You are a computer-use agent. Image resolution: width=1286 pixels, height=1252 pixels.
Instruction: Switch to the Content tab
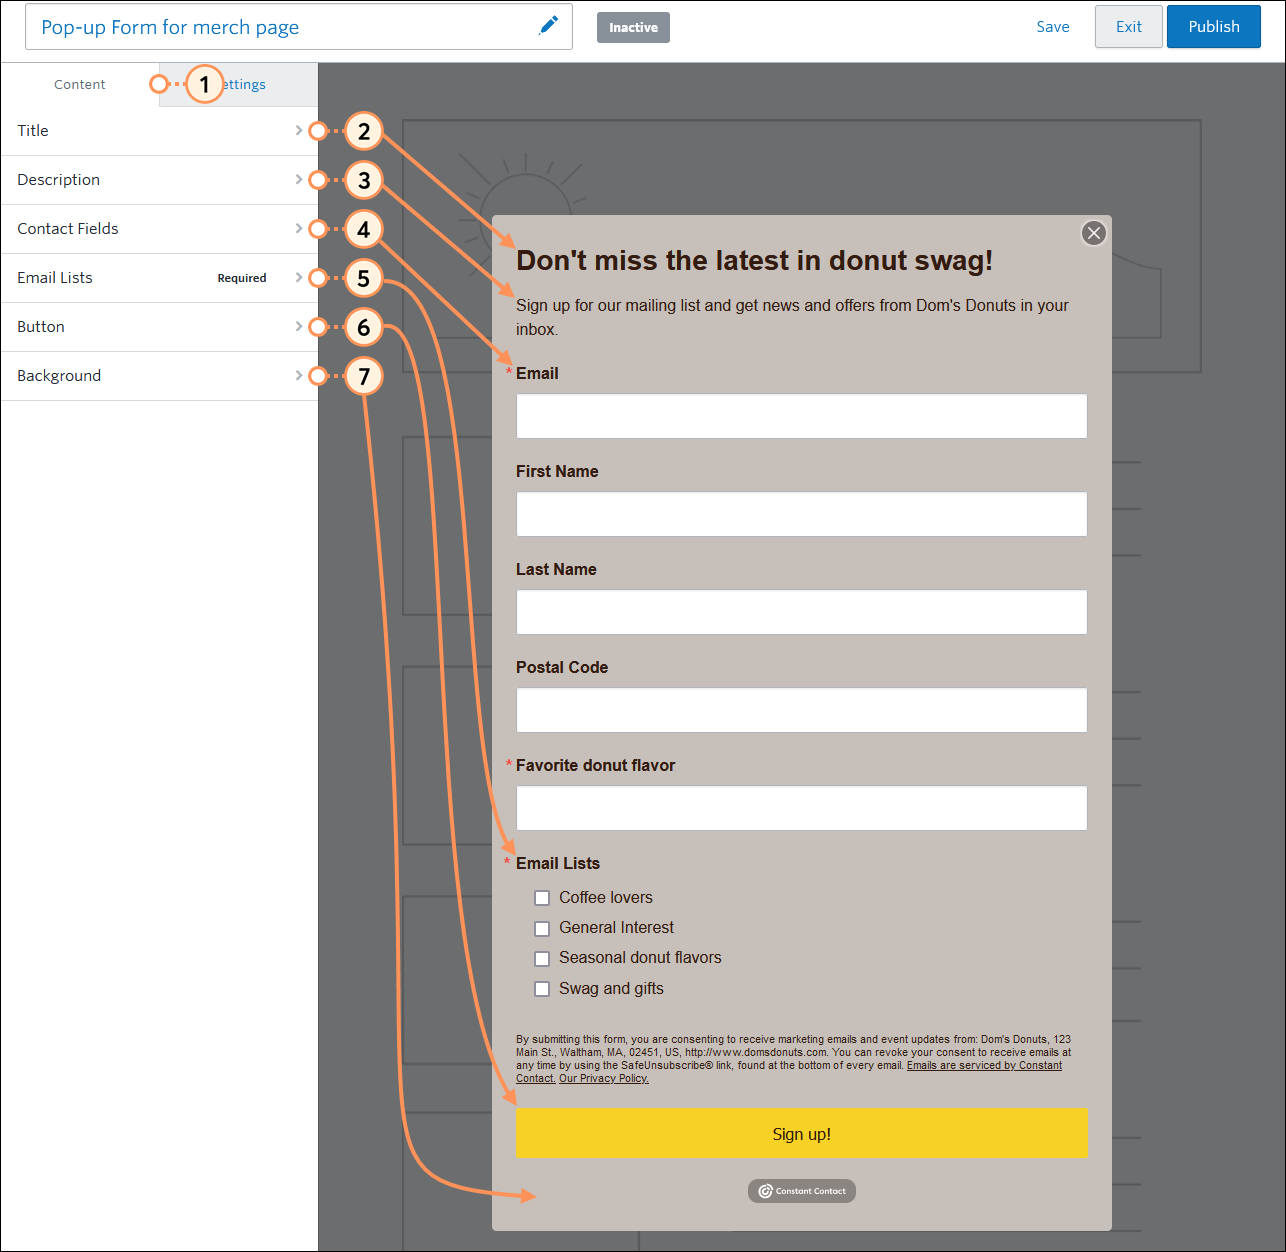pos(80,85)
